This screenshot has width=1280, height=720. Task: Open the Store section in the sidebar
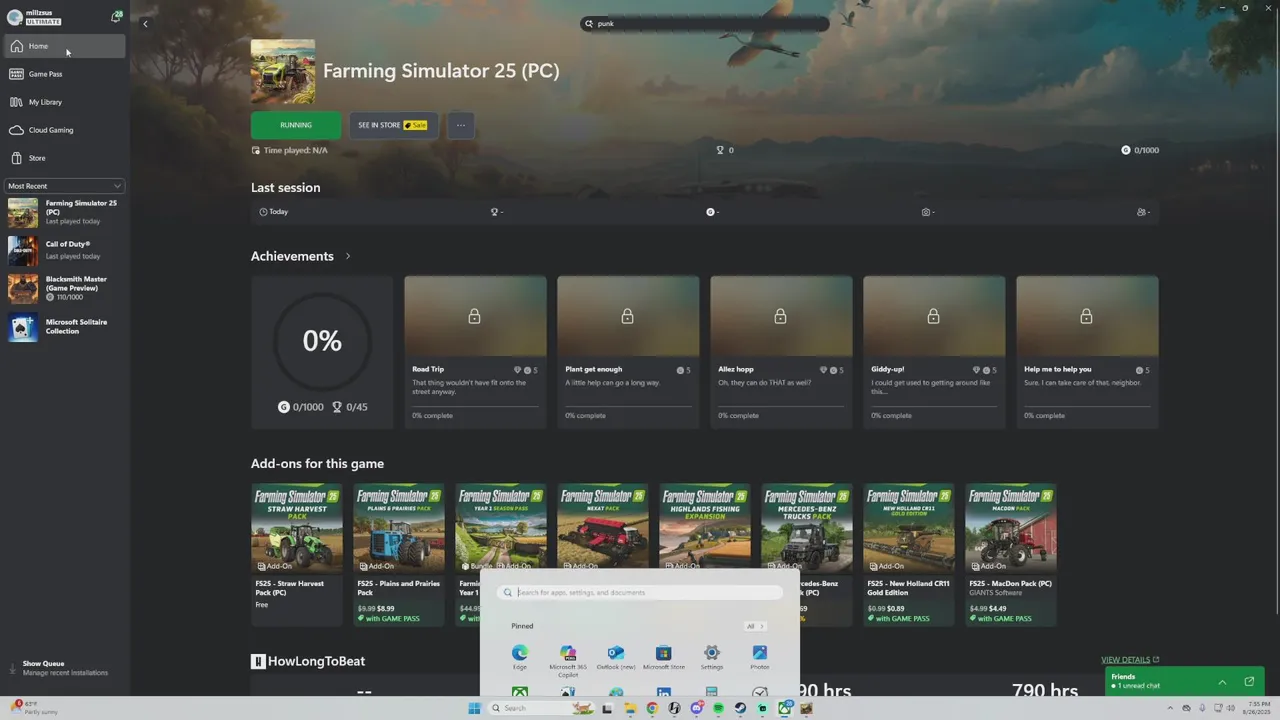pos(65,158)
